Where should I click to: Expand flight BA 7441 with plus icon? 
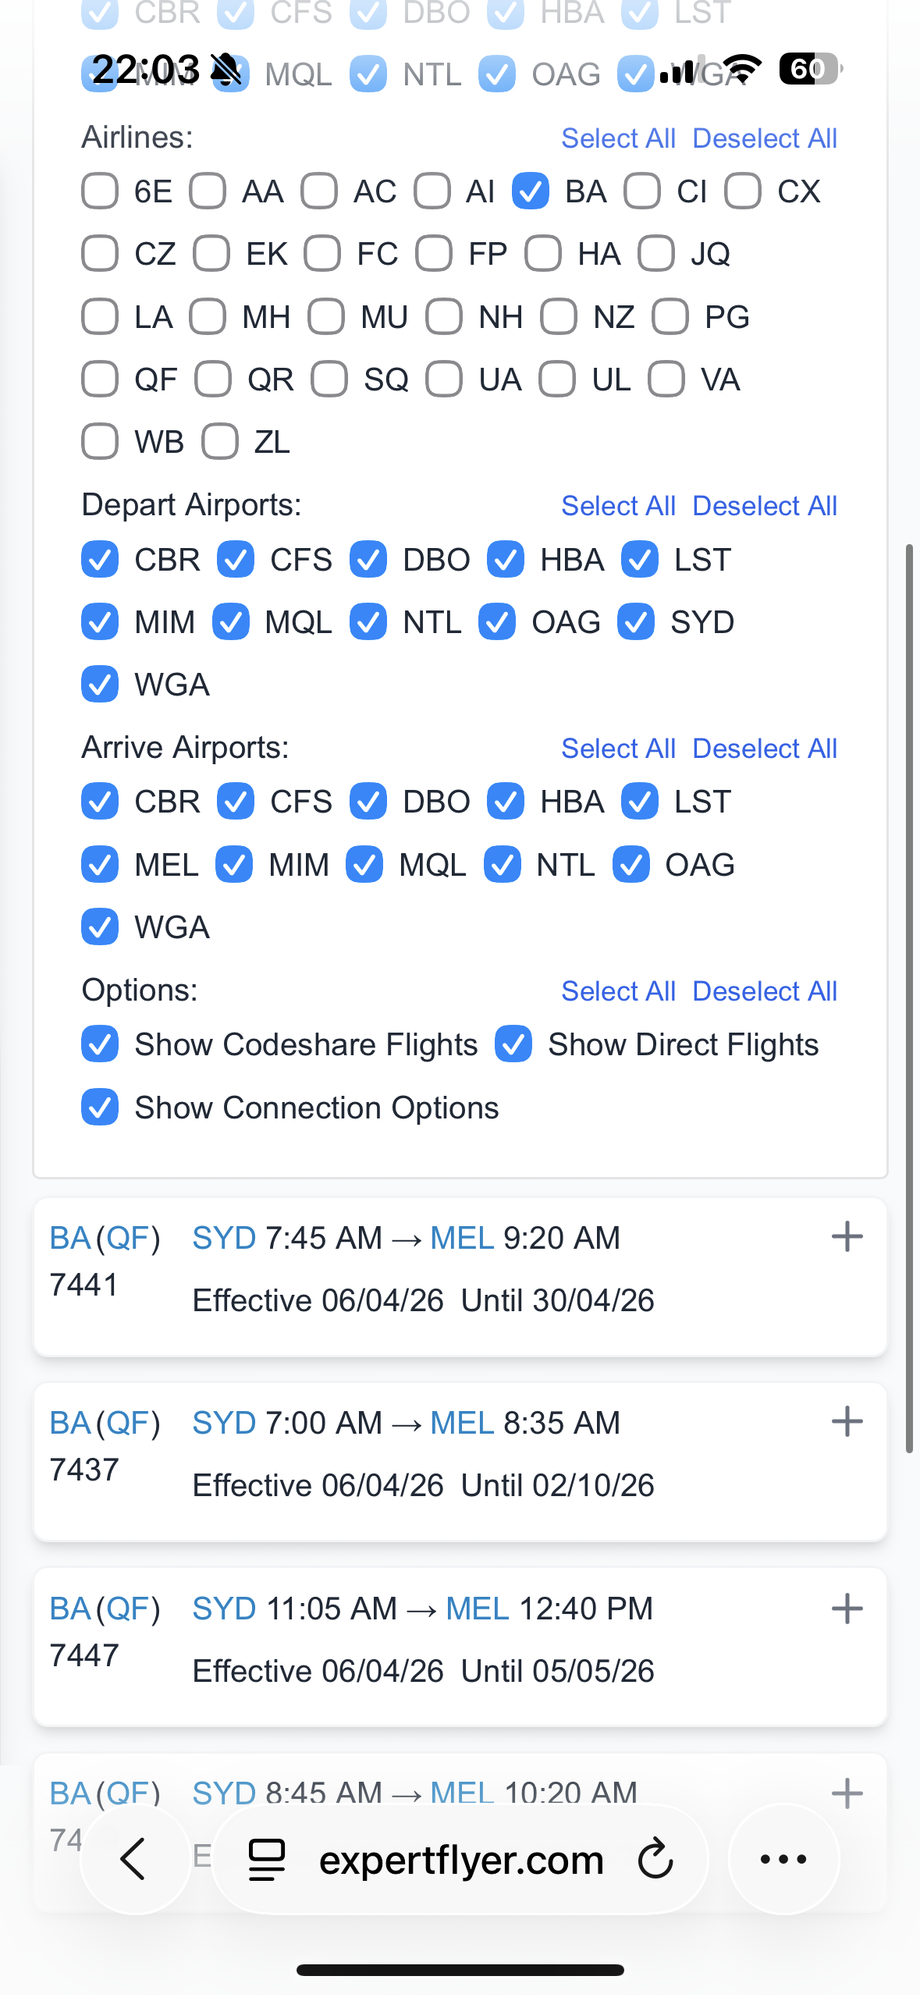(847, 1237)
